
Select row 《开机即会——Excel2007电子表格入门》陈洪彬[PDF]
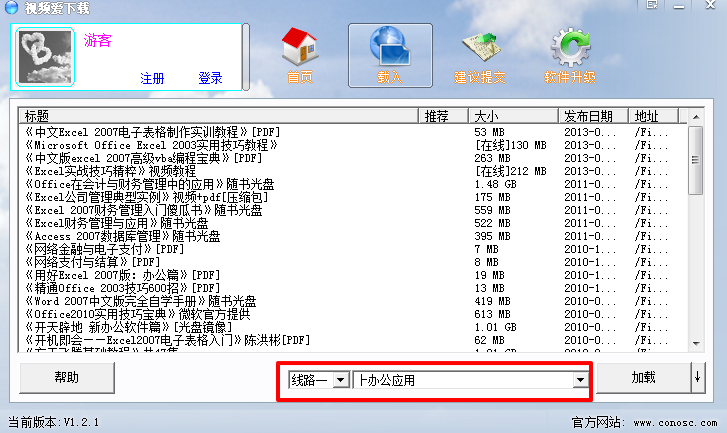(x=352, y=340)
